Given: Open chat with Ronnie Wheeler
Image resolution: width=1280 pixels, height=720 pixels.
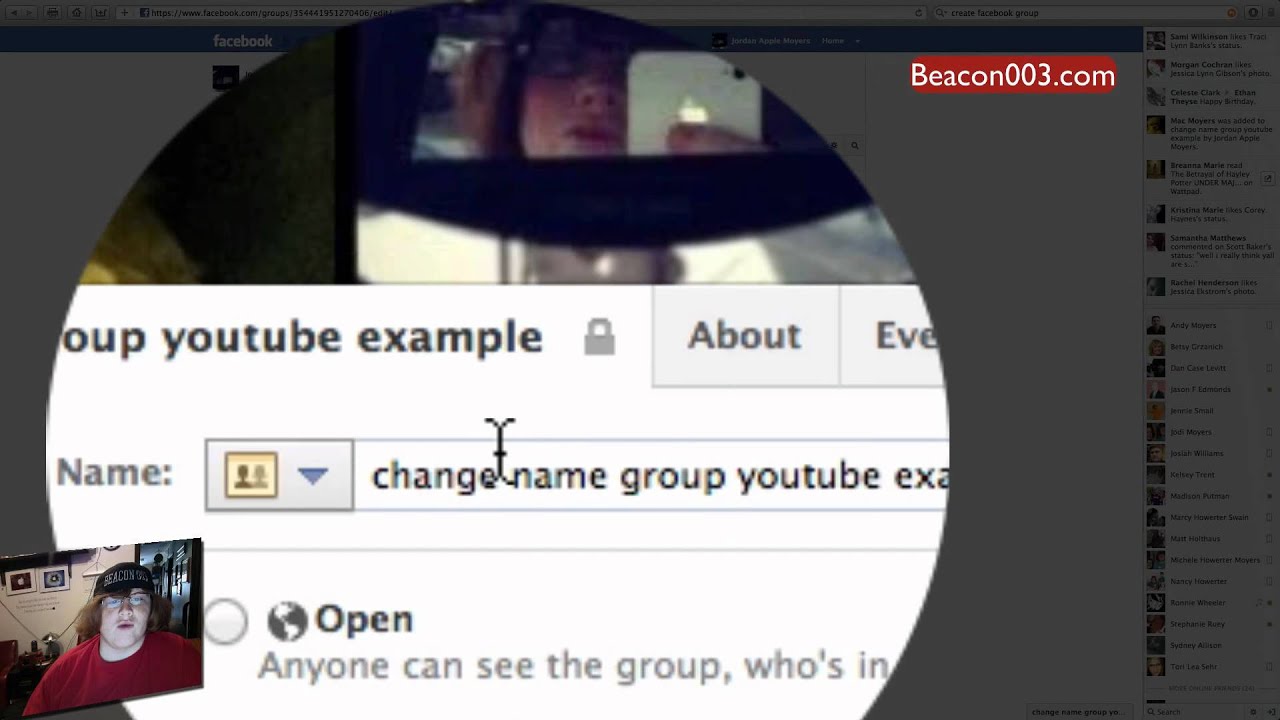Looking at the screenshot, I should tap(1211, 603).
